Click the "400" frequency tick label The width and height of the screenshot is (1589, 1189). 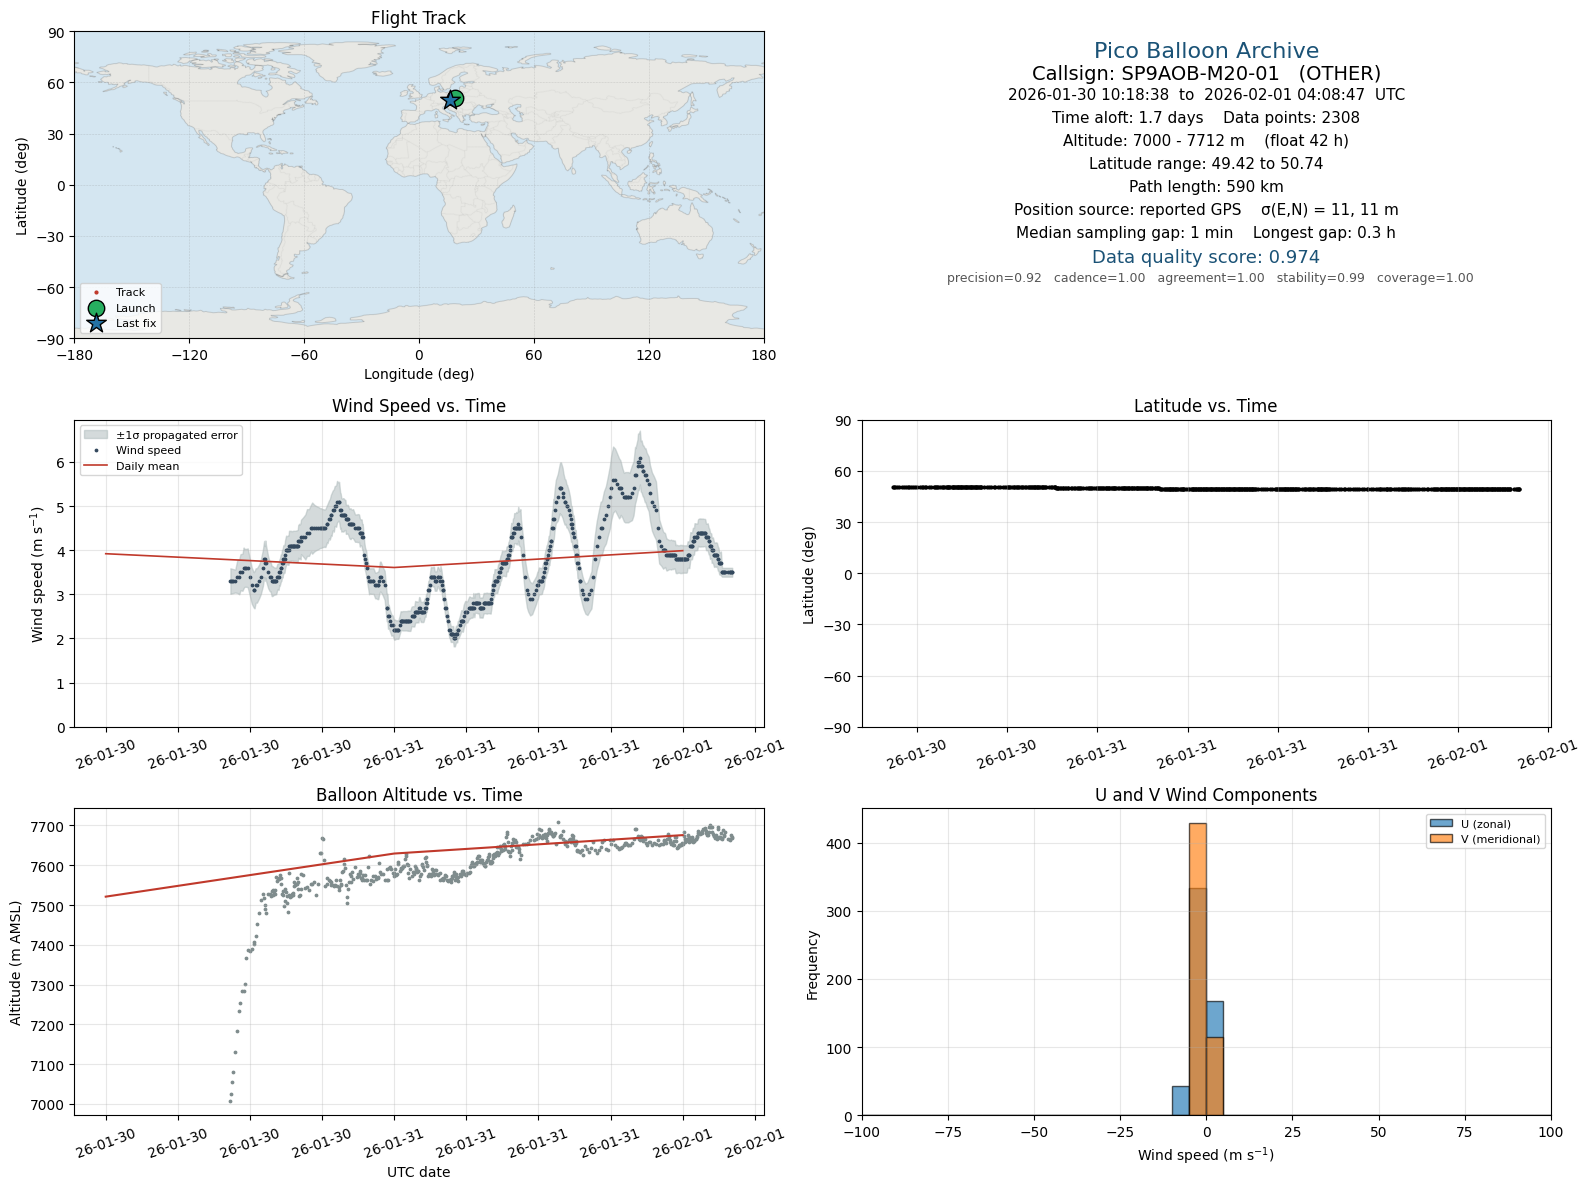[841, 844]
